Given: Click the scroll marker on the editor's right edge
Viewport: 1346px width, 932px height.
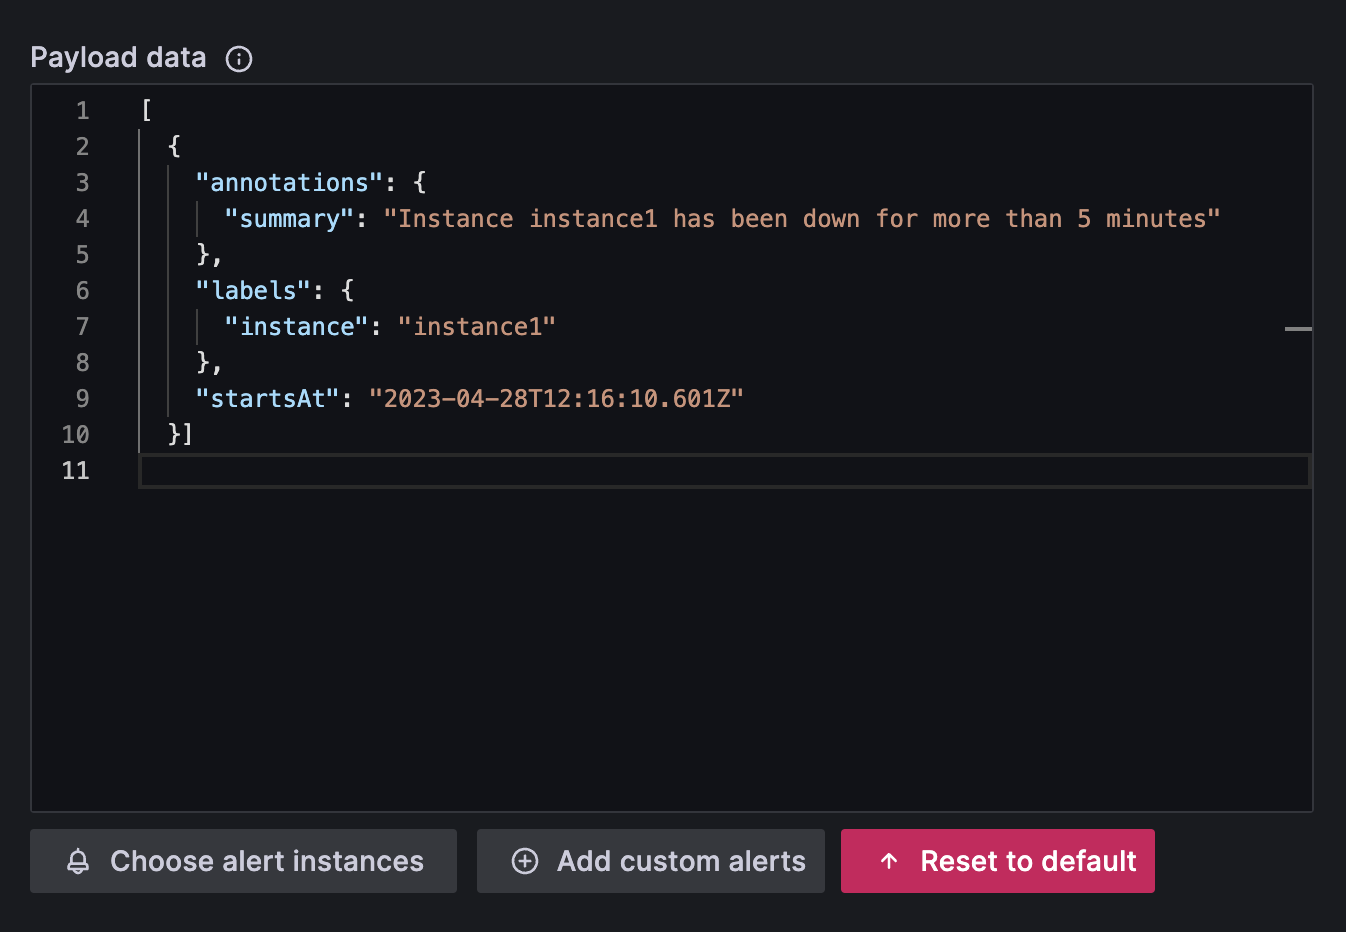Looking at the screenshot, I should tap(1297, 328).
